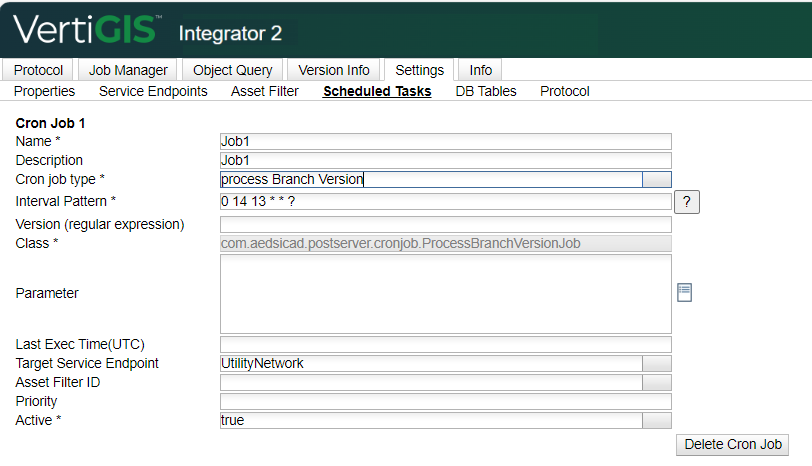Expand the Target Service Endpoint dropdown
The image size is (812, 466).
click(x=657, y=363)
